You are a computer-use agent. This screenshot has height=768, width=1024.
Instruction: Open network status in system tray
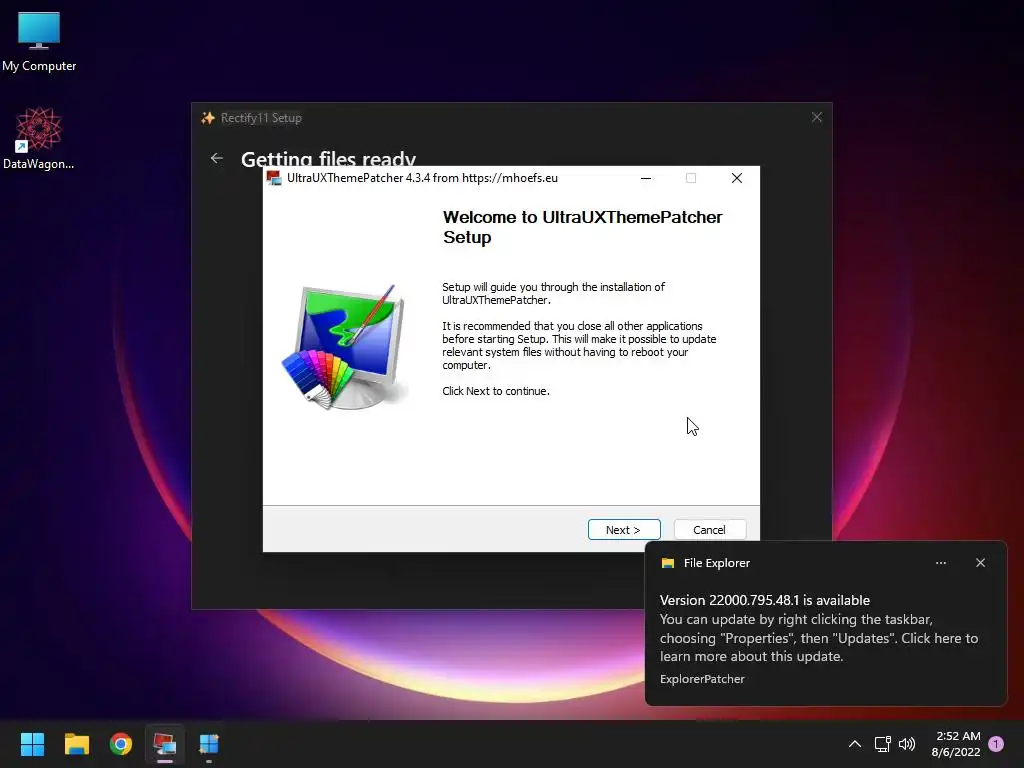click(882, 744)
